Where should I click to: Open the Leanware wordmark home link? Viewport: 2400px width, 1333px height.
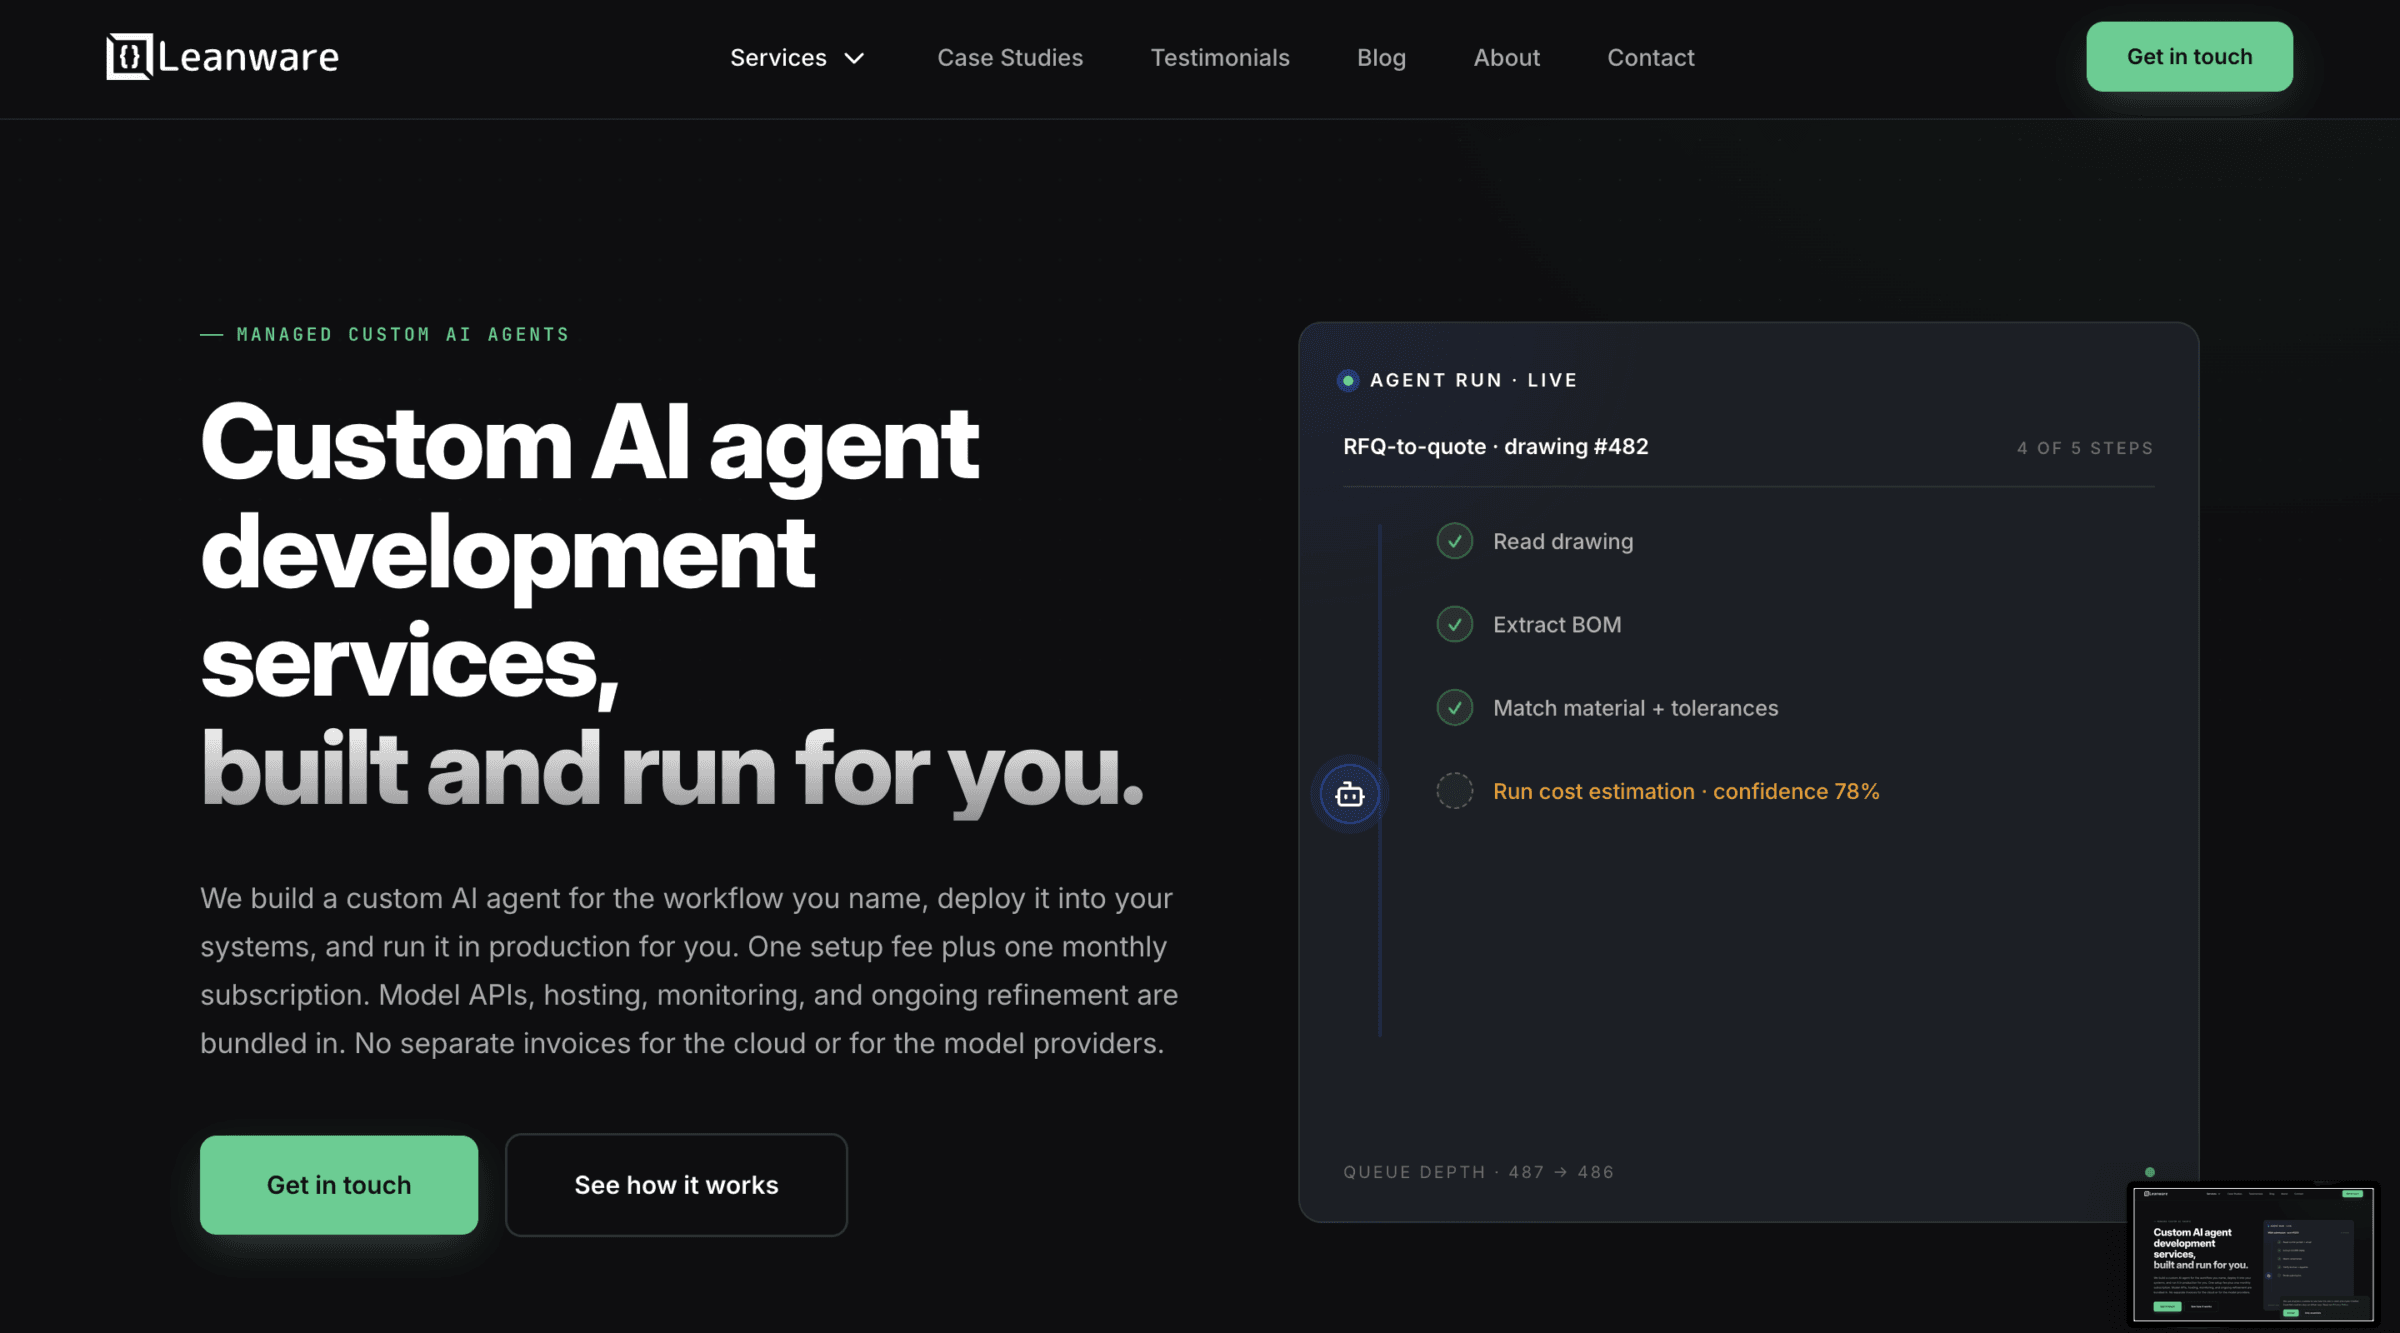[x=248, y=58]
